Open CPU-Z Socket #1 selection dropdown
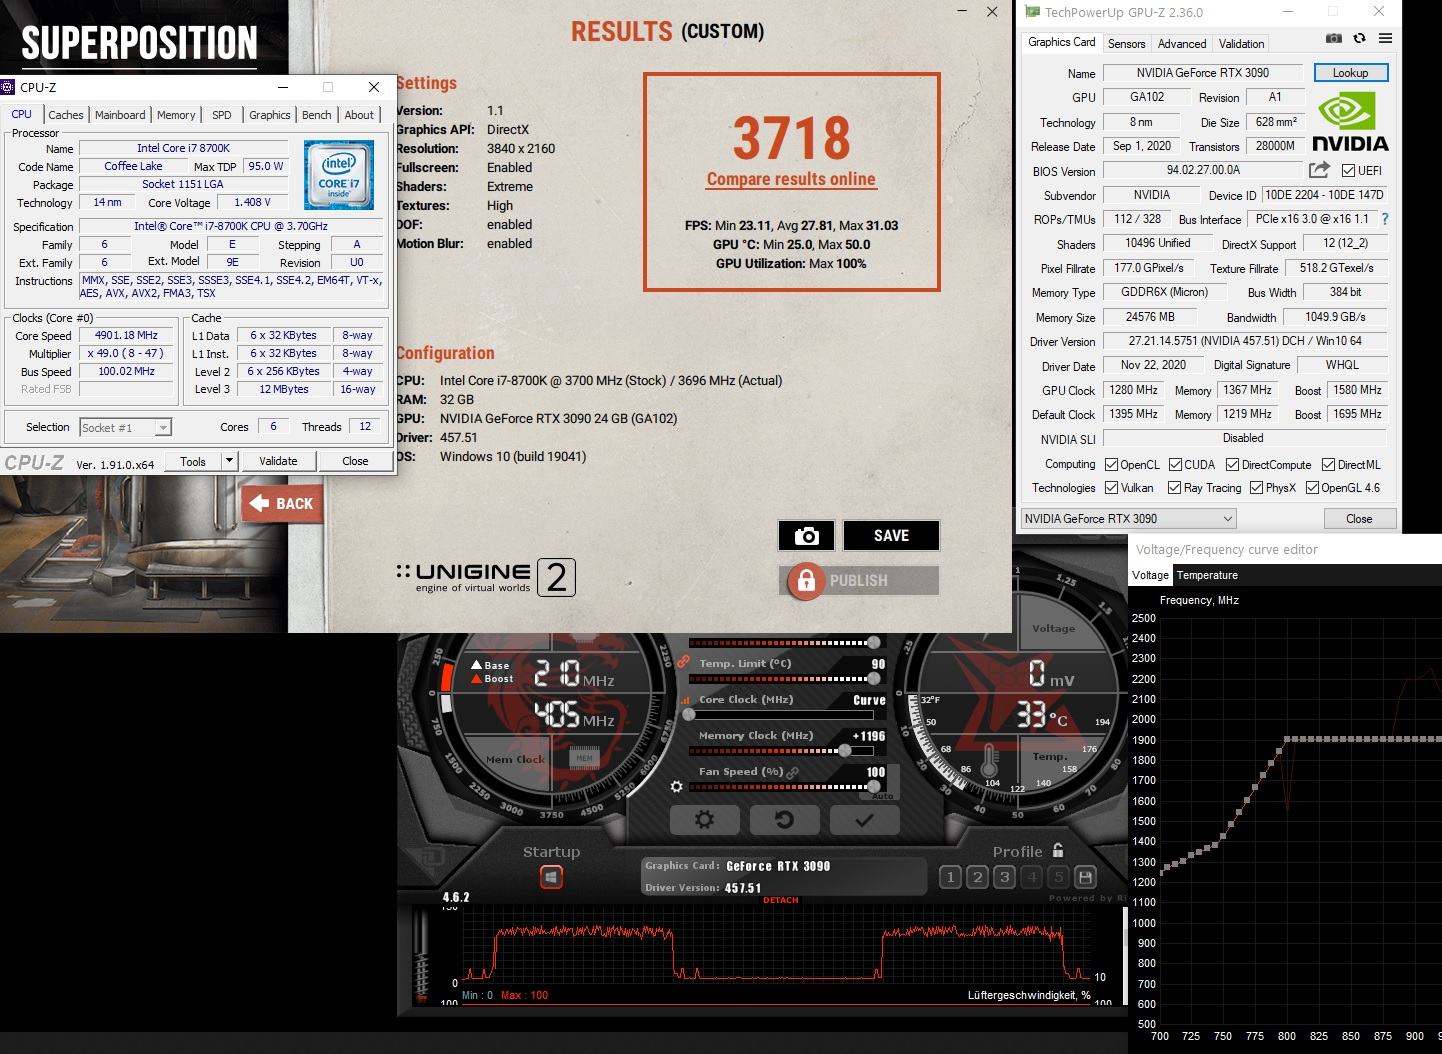Screen dimensions: 1442x1054 pyautogui.click(x=125, y=428)
